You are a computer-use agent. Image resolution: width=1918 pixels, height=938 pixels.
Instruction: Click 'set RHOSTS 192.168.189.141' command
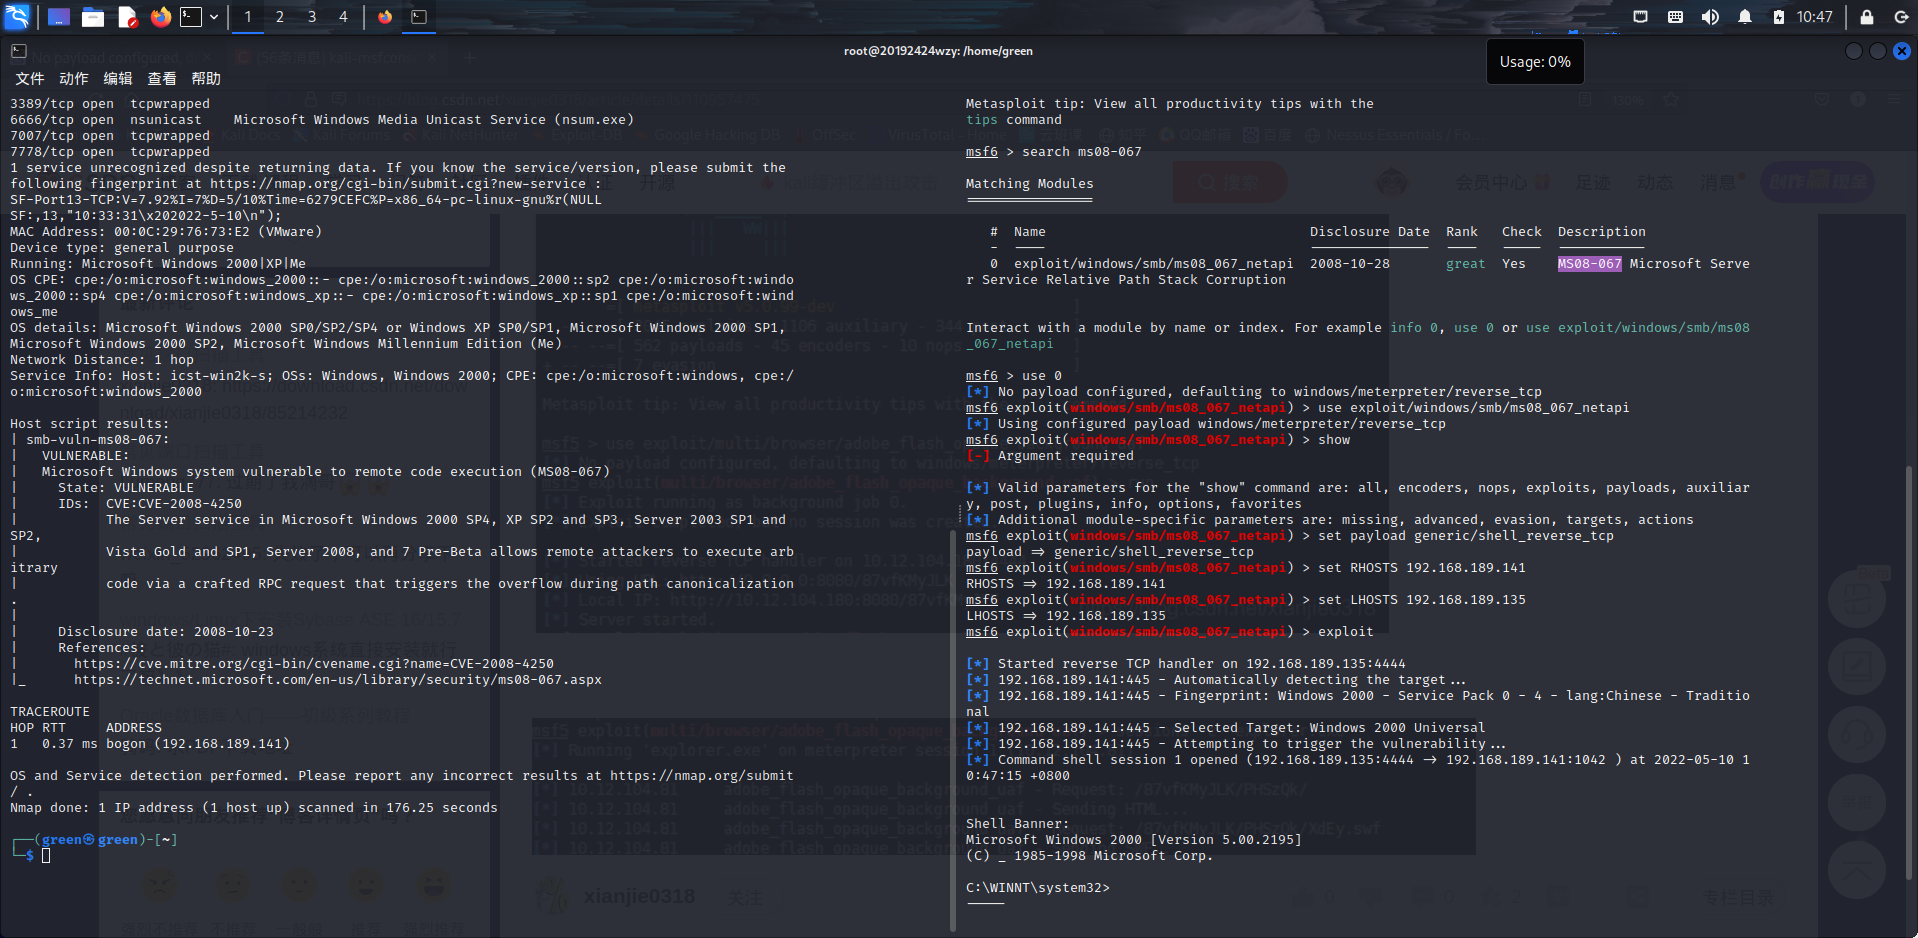point(1422,568)
